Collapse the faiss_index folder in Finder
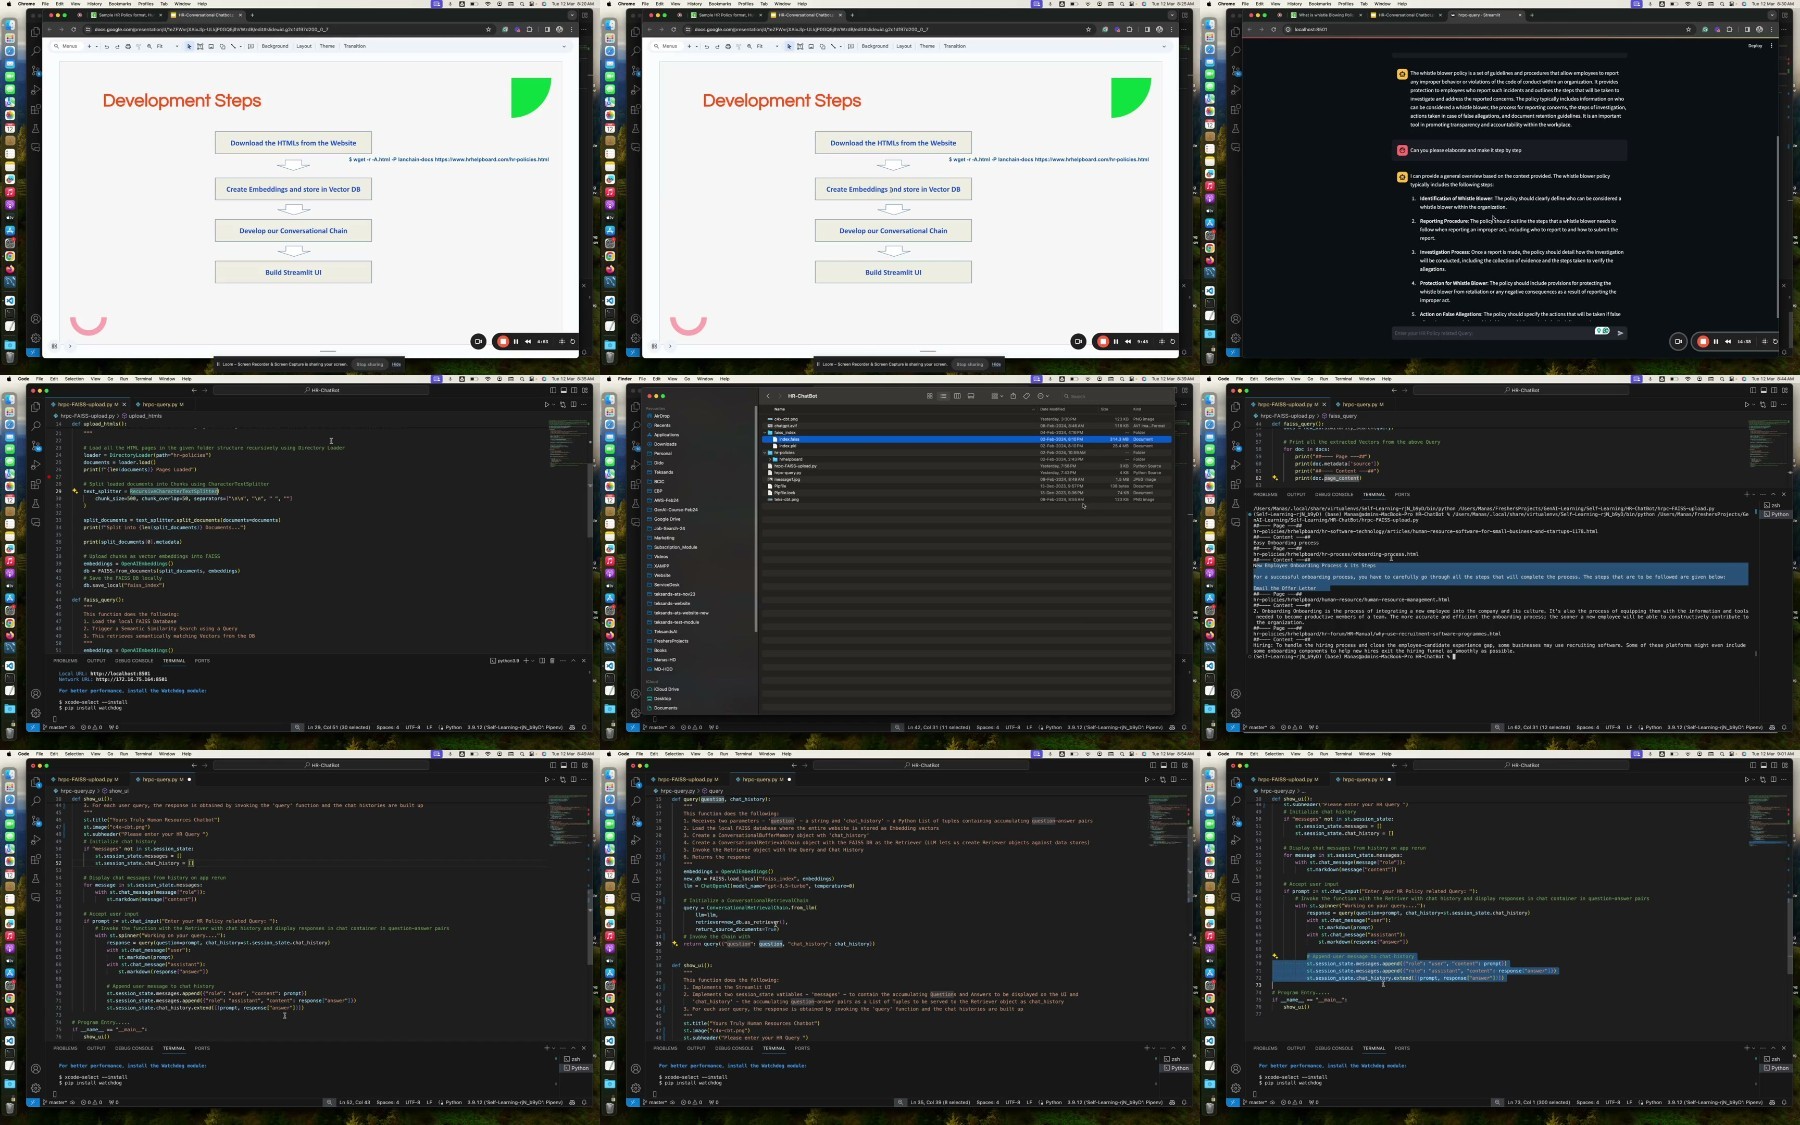 coord(766,433)
